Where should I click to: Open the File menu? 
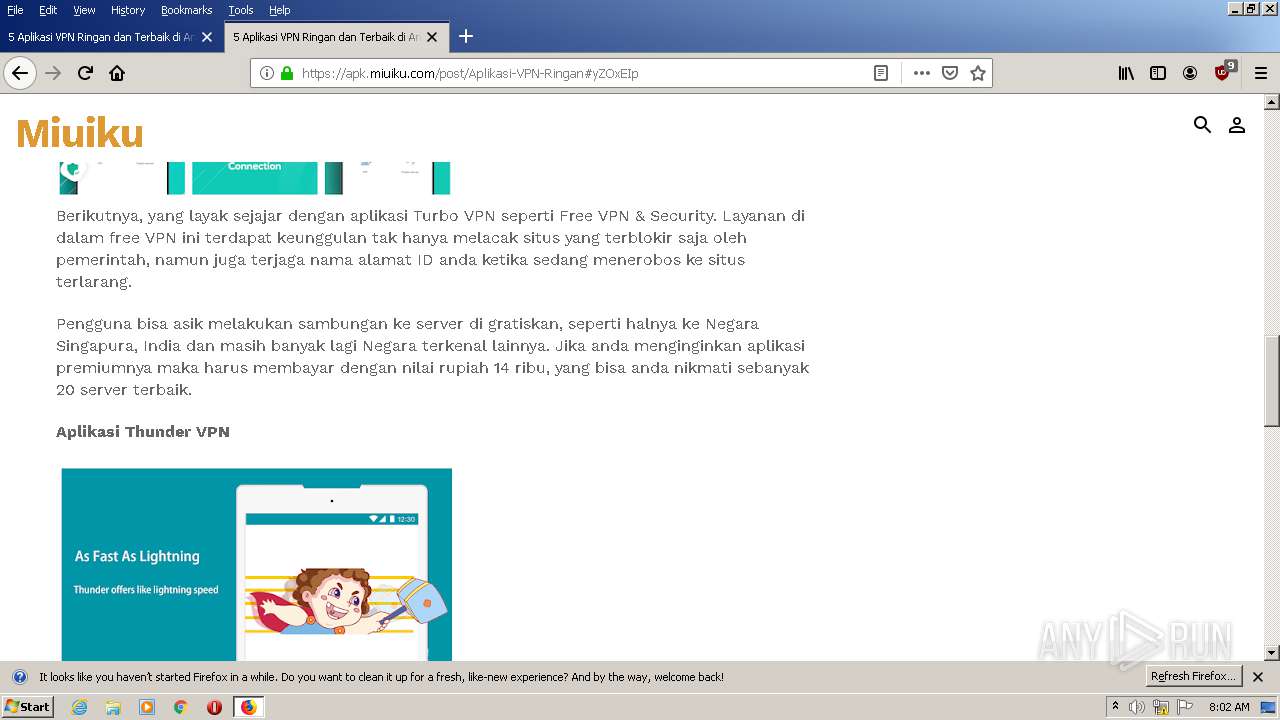(x=15, y=10)
